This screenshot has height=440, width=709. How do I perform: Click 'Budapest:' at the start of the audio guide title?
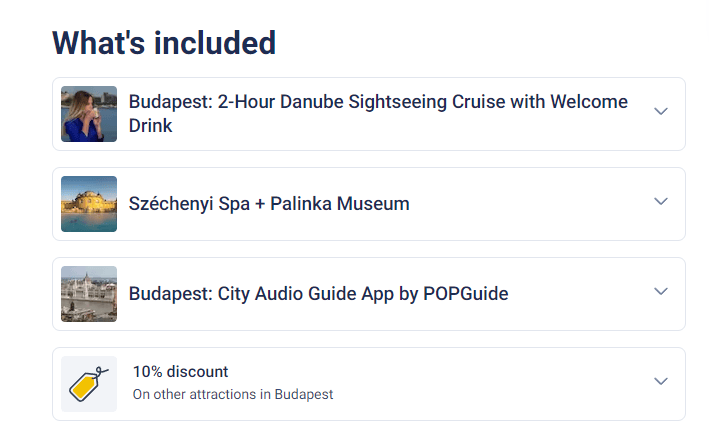[170, 293]
